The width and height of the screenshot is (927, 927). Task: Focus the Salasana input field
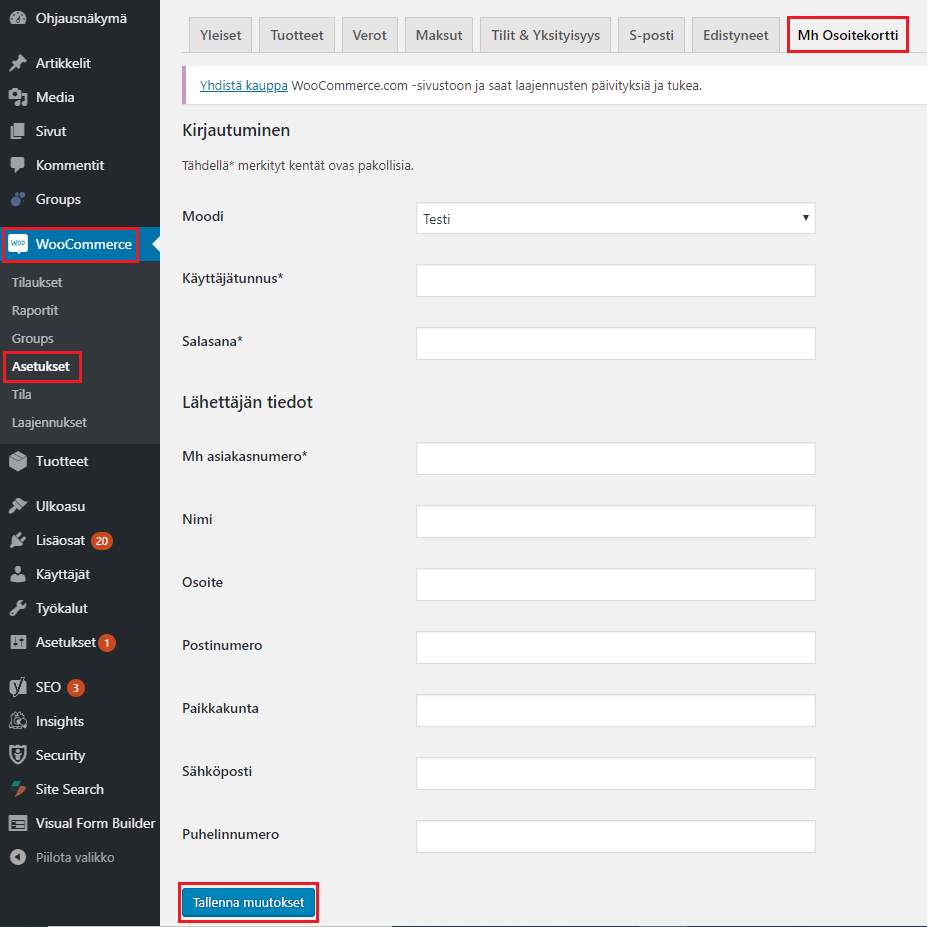(615, 343)
